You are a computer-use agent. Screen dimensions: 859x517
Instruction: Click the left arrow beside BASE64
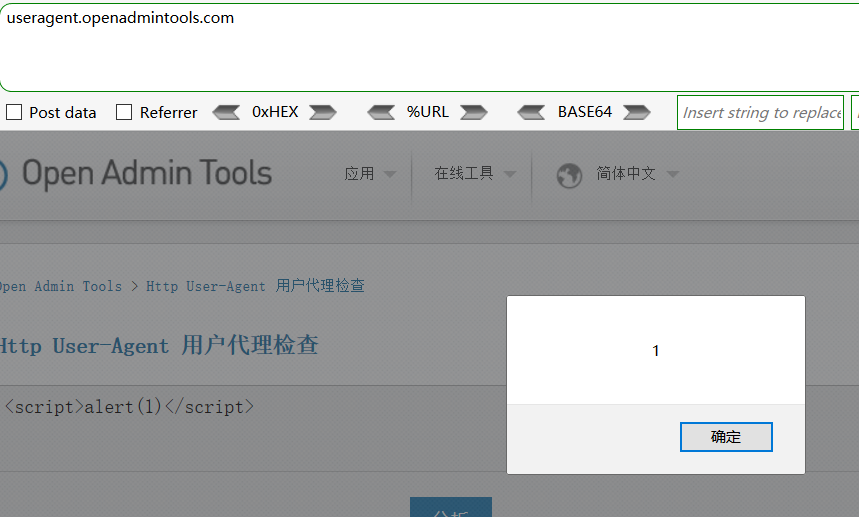point(531,112)
